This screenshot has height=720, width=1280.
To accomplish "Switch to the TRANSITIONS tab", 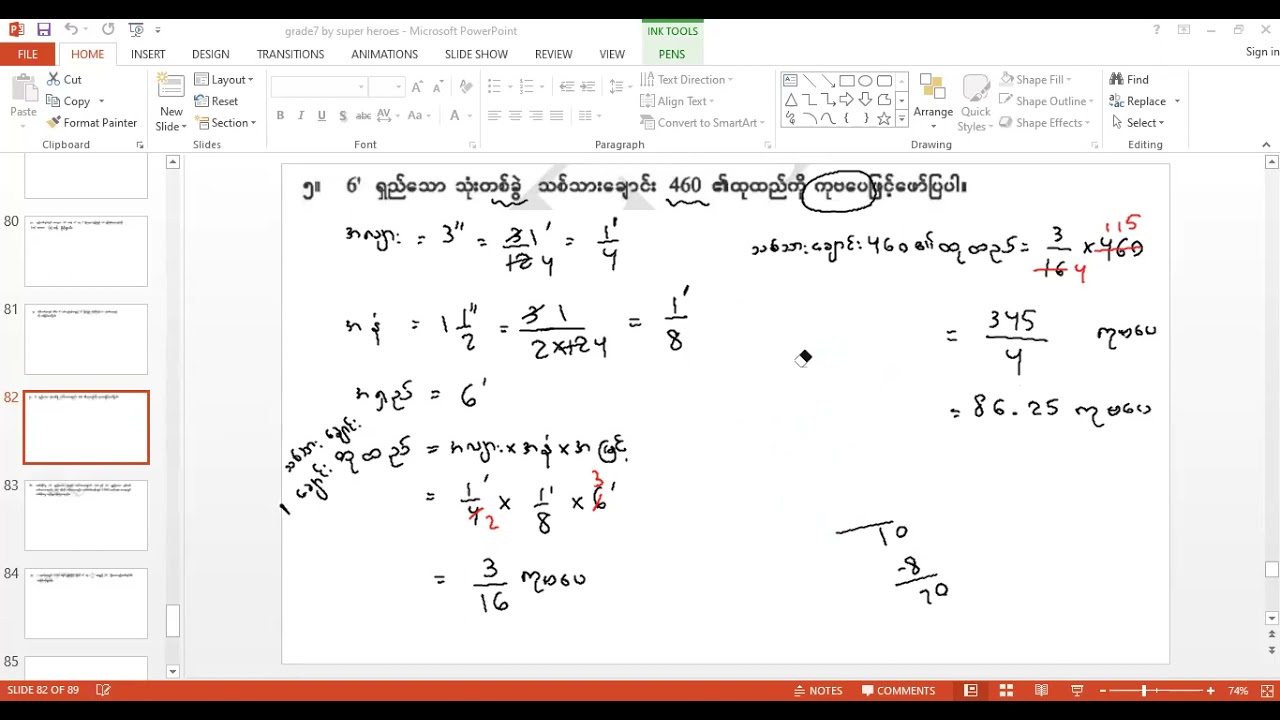I will [290, 54].
